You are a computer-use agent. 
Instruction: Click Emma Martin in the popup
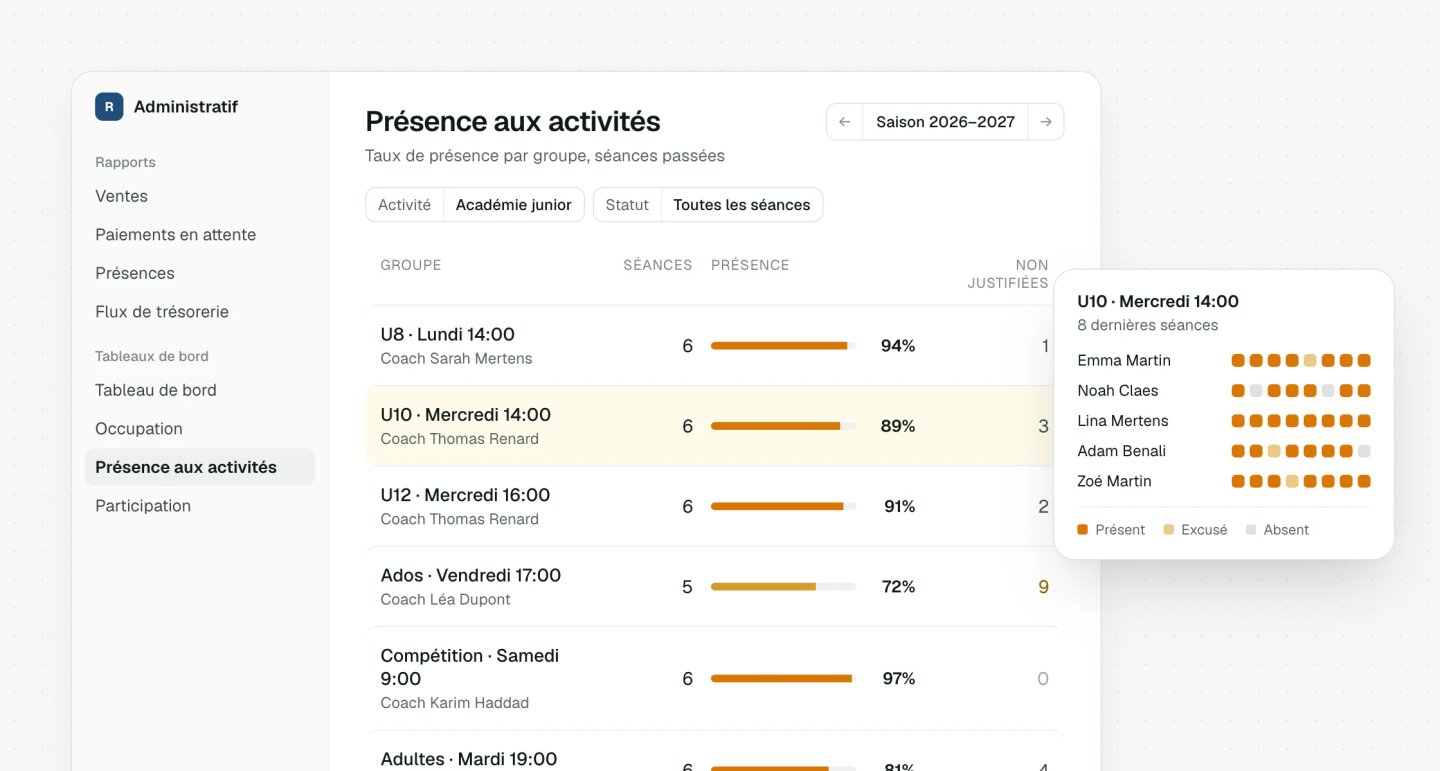pos(1124,360)
